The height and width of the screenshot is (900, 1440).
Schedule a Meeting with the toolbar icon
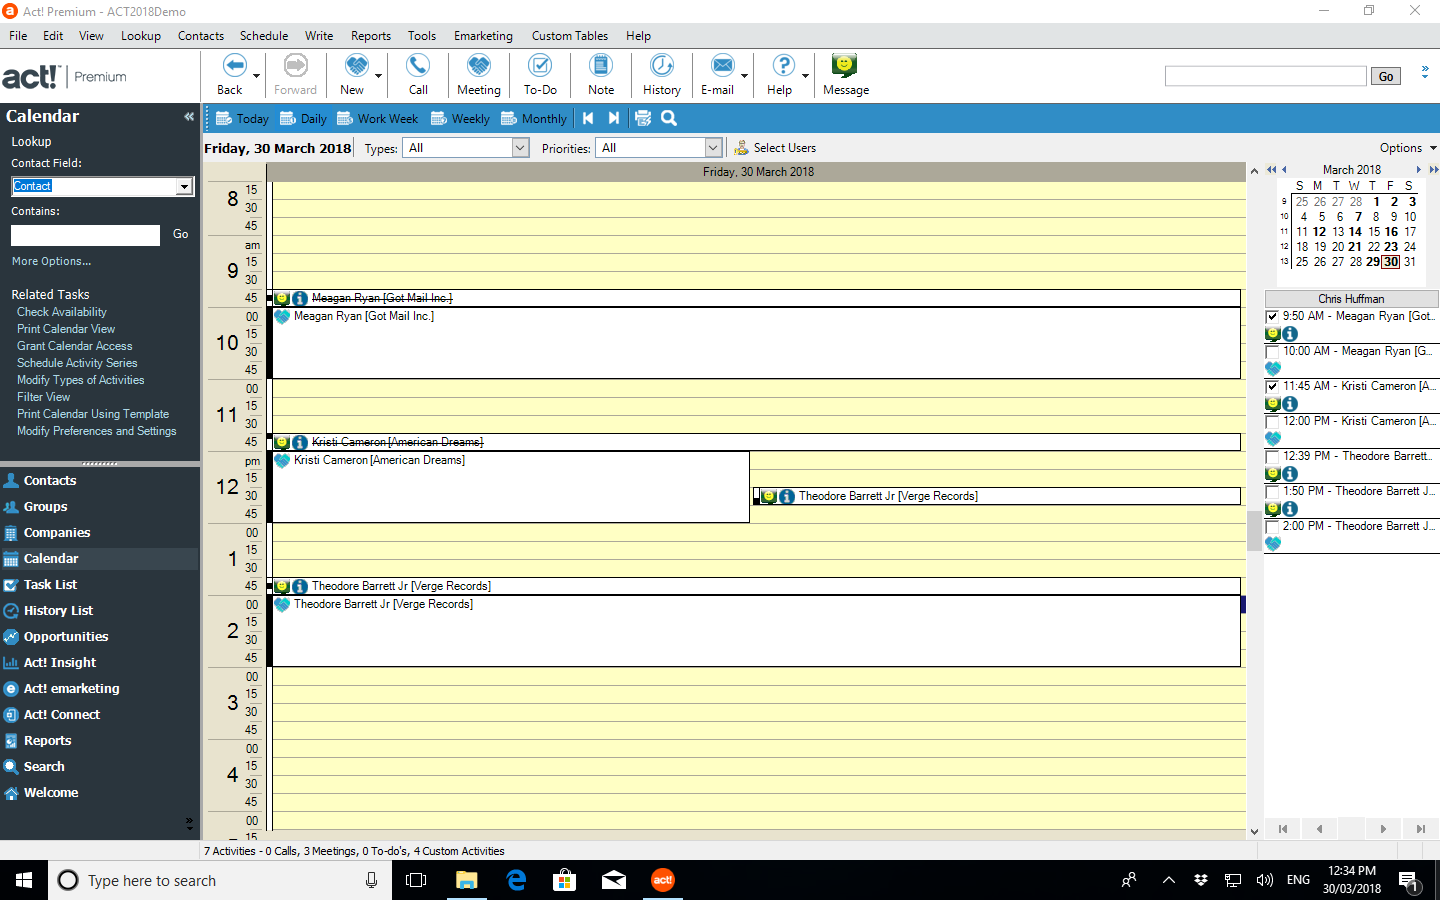click(479, 66)
